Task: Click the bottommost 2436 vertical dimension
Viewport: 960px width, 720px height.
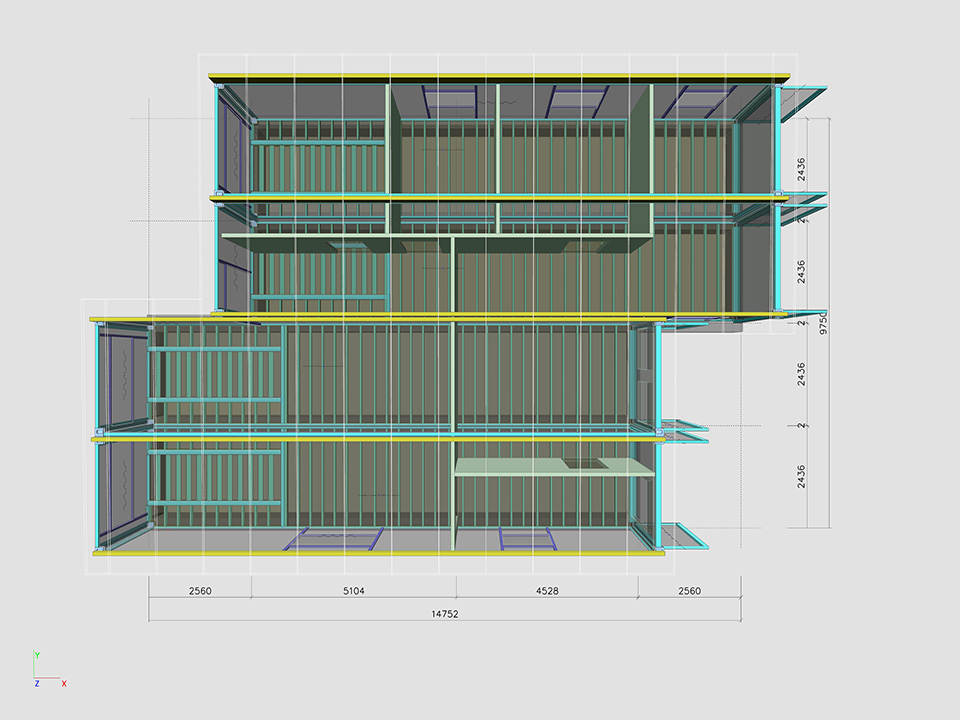Action: [x=801, y=477]
